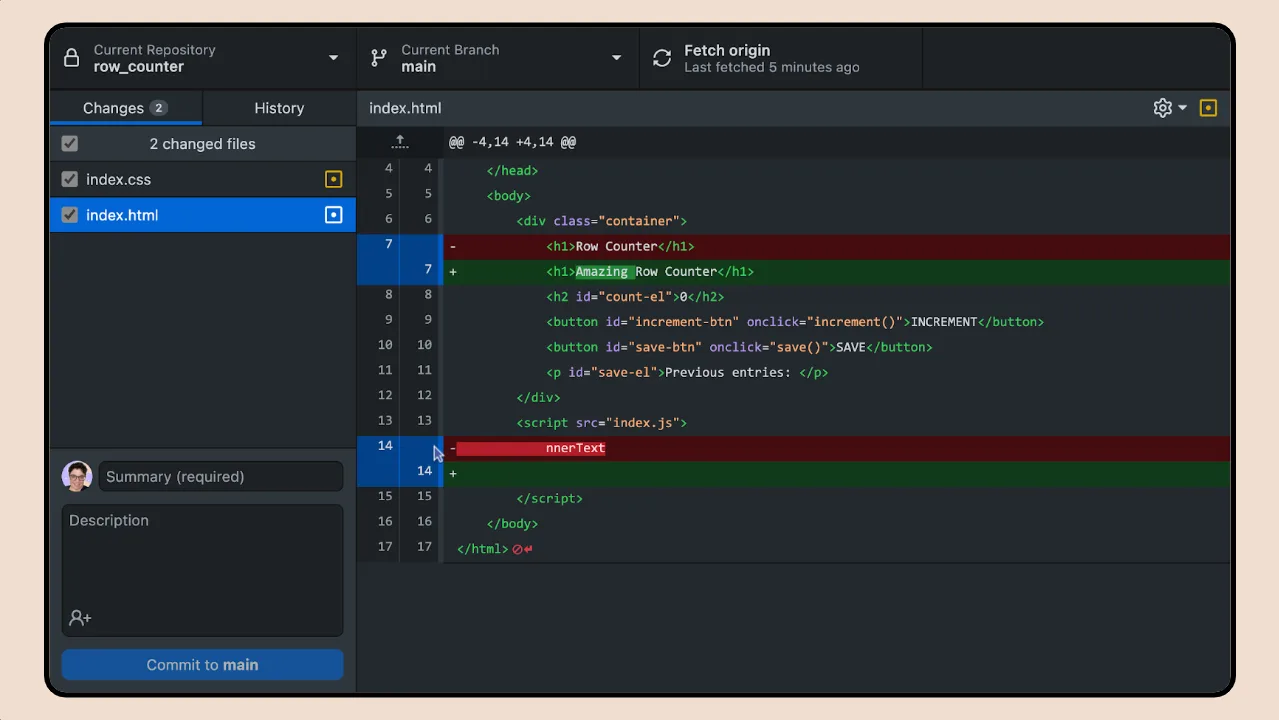This screenshot has height=720, width=1279.
Task: Click the index.html diff header filename
Action: pyautogui.click(x=405, y=108)
